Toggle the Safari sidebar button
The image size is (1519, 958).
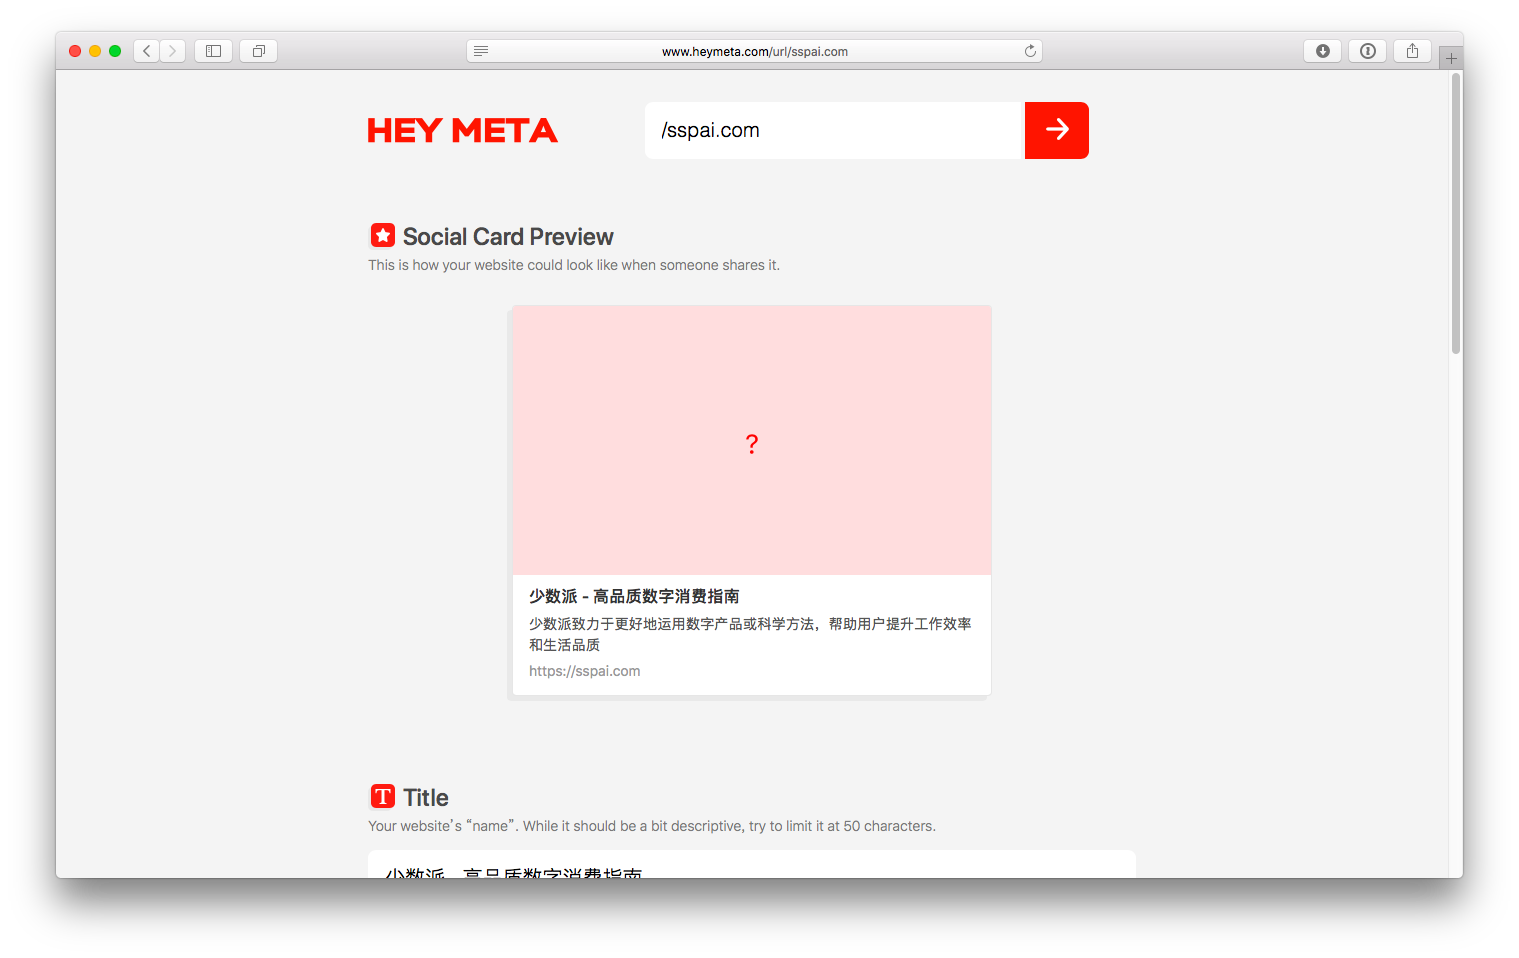(213, 51)
